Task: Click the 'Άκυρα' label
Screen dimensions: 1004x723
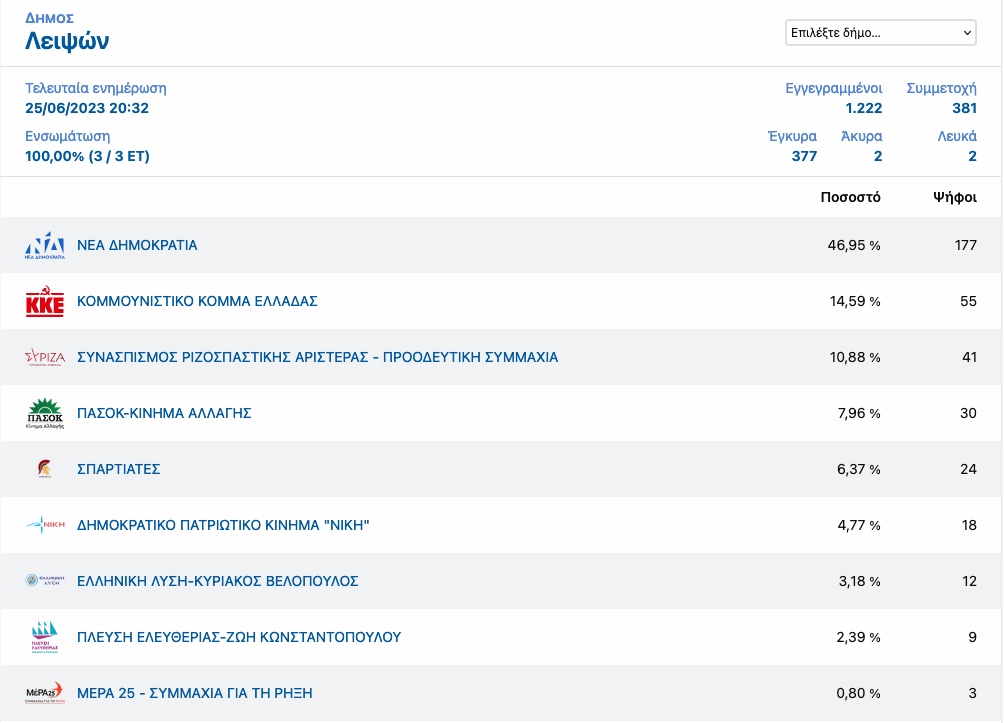Action: click(861, 136)
